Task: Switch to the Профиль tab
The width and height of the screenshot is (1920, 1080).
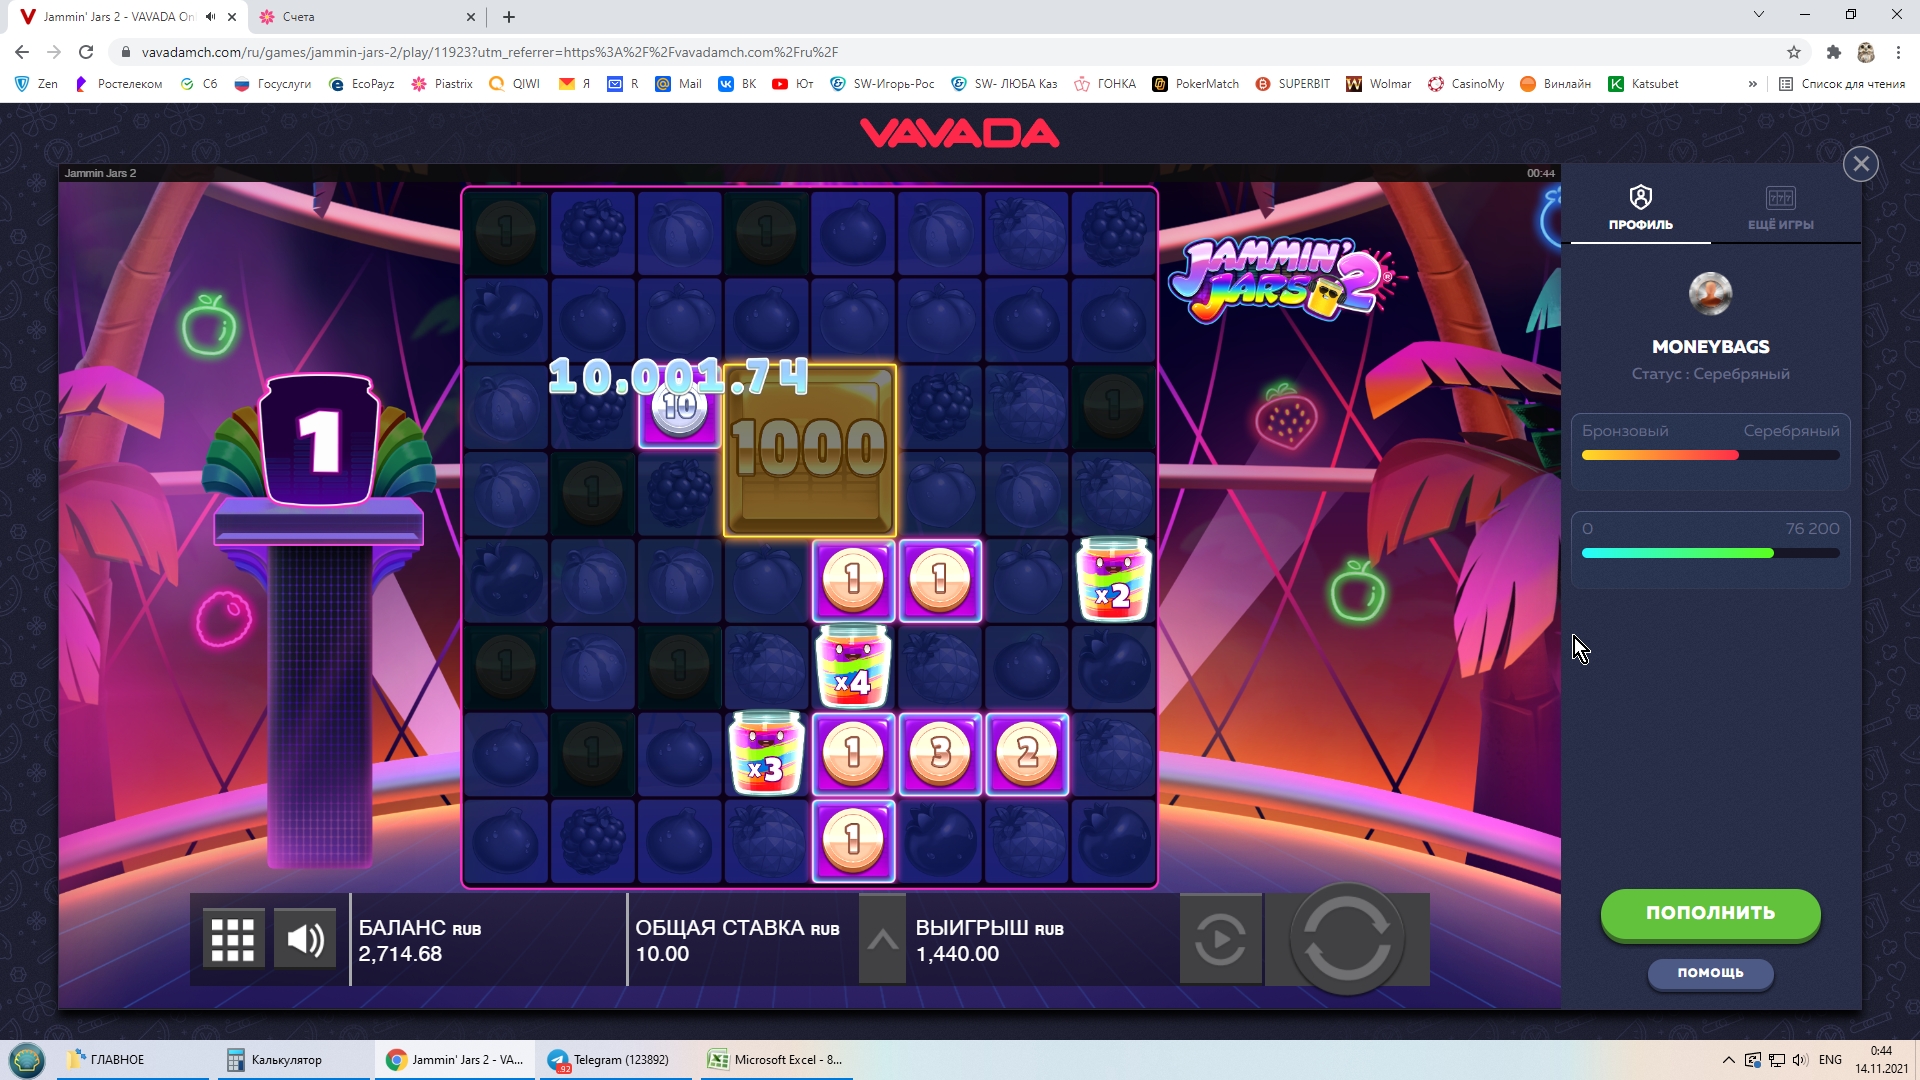Action: pos(1640,208)
